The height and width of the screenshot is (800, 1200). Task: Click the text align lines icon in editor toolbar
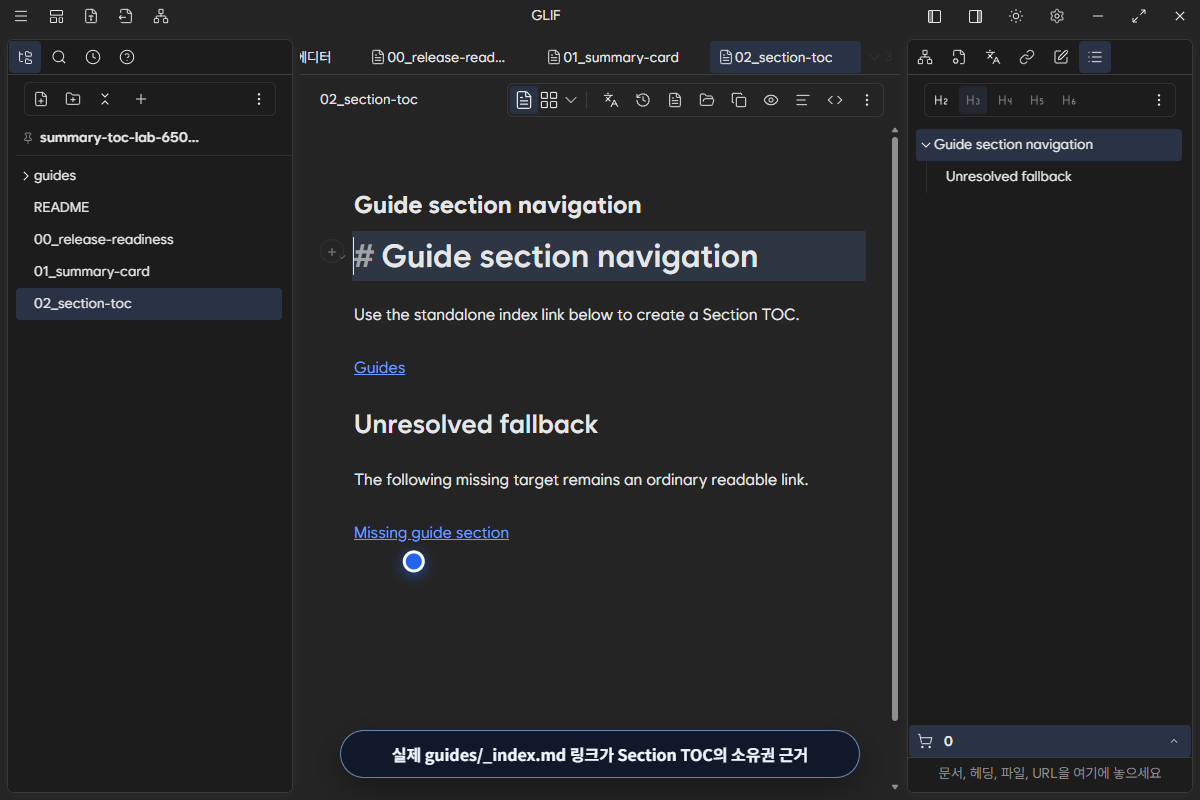click(802, 100)
